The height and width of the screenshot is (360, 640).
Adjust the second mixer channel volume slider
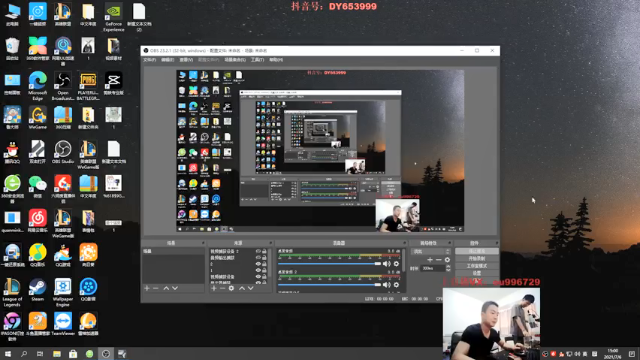point(329,284)
